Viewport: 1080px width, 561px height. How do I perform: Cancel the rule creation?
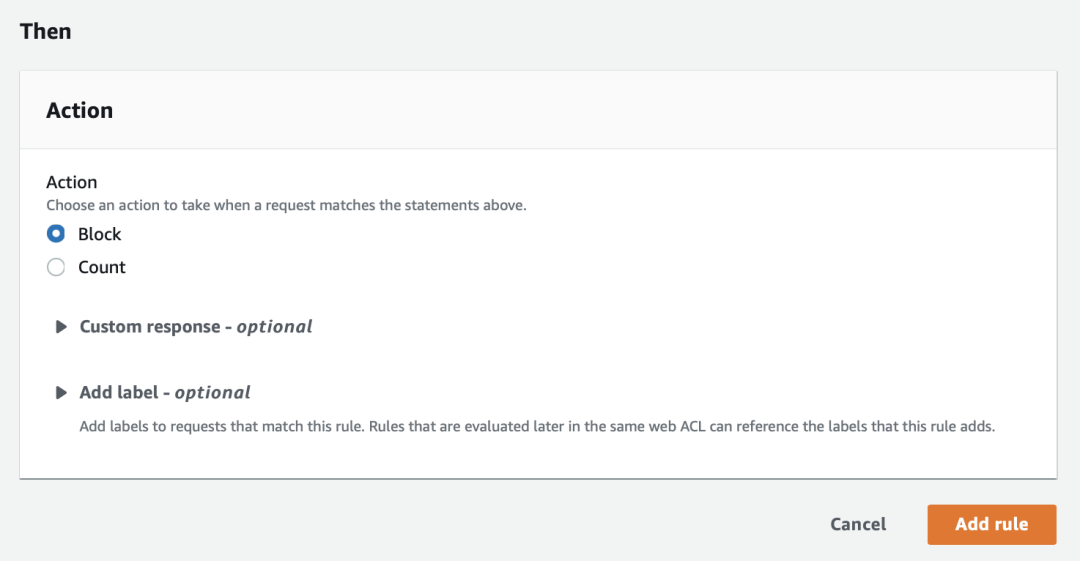[x=858, y=524]
